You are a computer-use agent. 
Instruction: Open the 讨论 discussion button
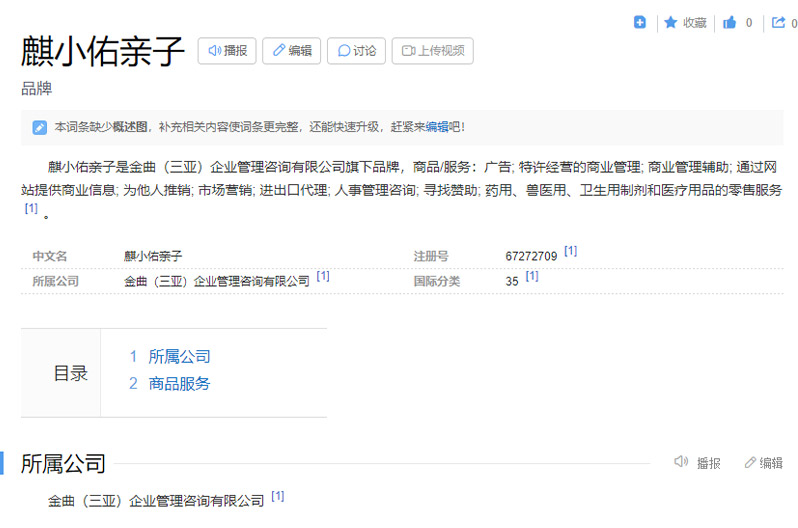(x=357, y=51)
